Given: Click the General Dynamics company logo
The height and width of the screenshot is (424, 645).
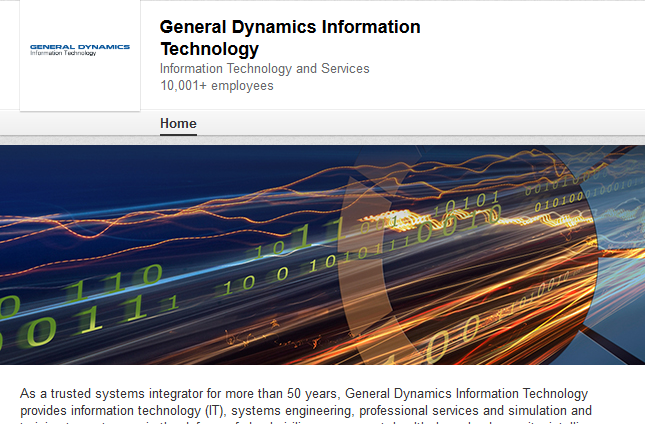Looking at the screenshot, I should coord(80,50).
